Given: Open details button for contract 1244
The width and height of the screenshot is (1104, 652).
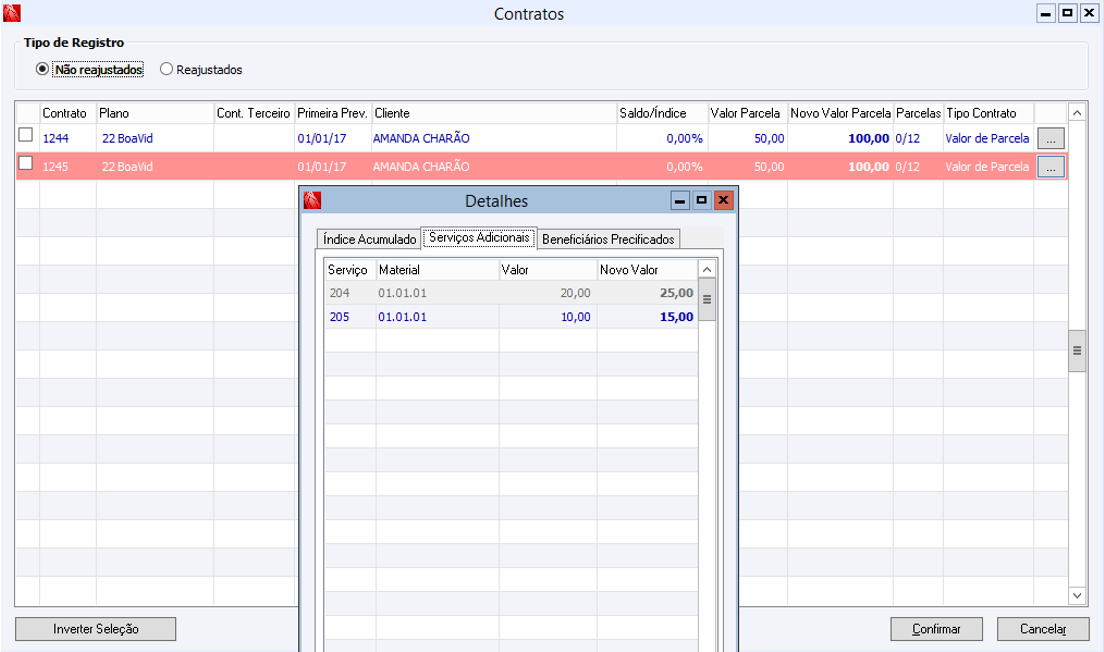Looking at the screenshot, I should [1051, 139].
